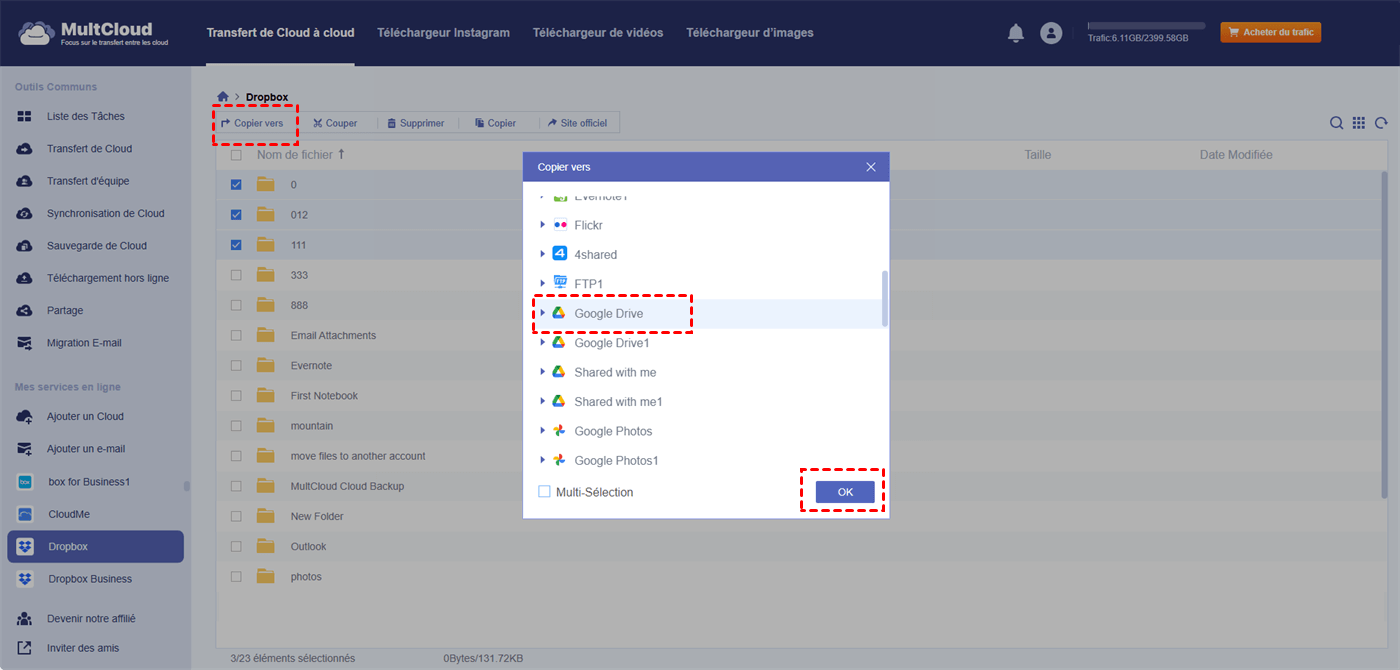Open Sauvegarde de Cloud in sidebar

point(95,246)
